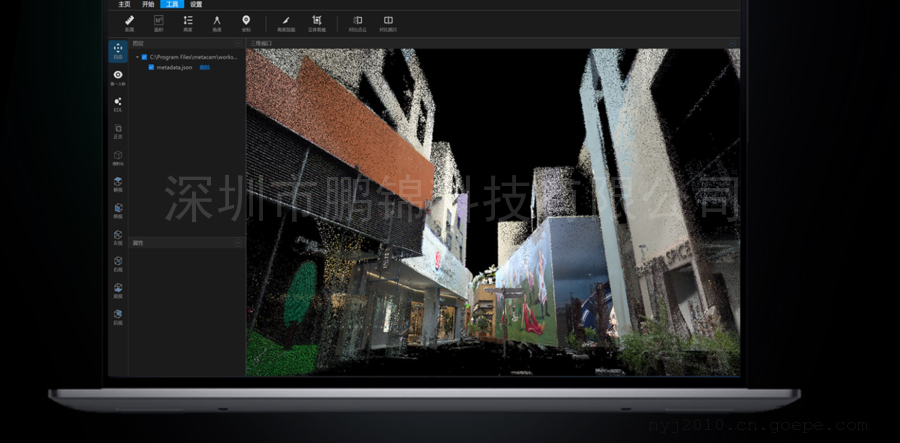This screenshot has width=900, height=443.
Task: Click the delete link beside metadata.json
Action: tap(204, 67)
